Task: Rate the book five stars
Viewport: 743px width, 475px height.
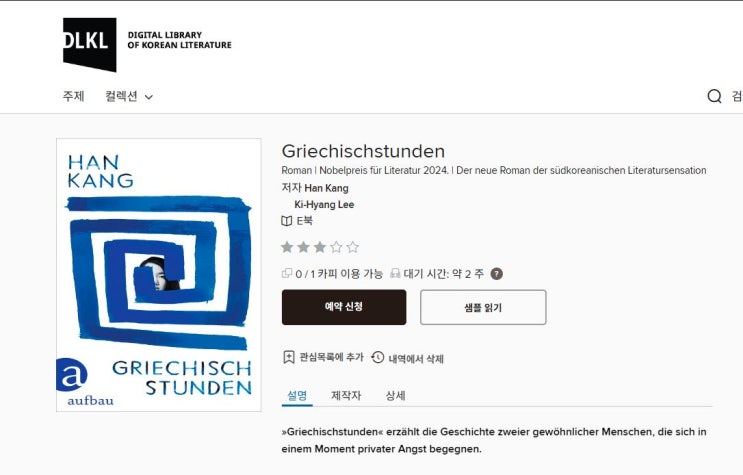Action: click(353, 247)
